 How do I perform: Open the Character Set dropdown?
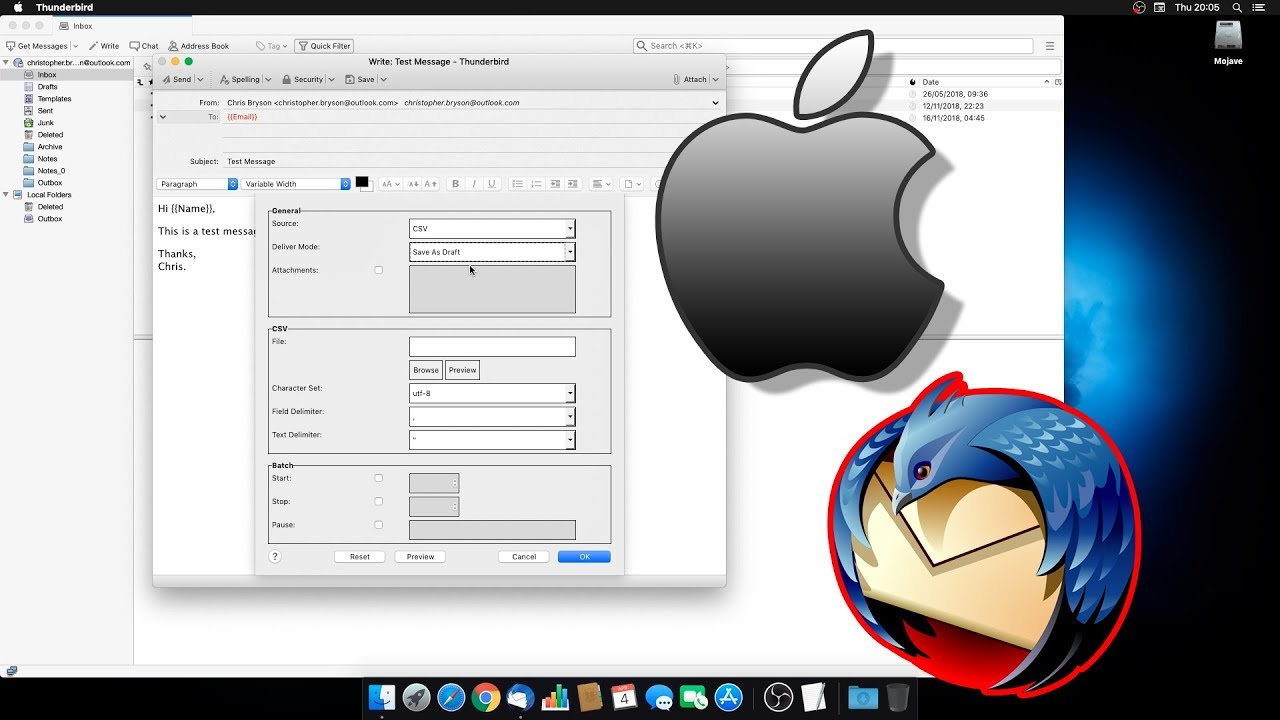(x=492, y=393)
